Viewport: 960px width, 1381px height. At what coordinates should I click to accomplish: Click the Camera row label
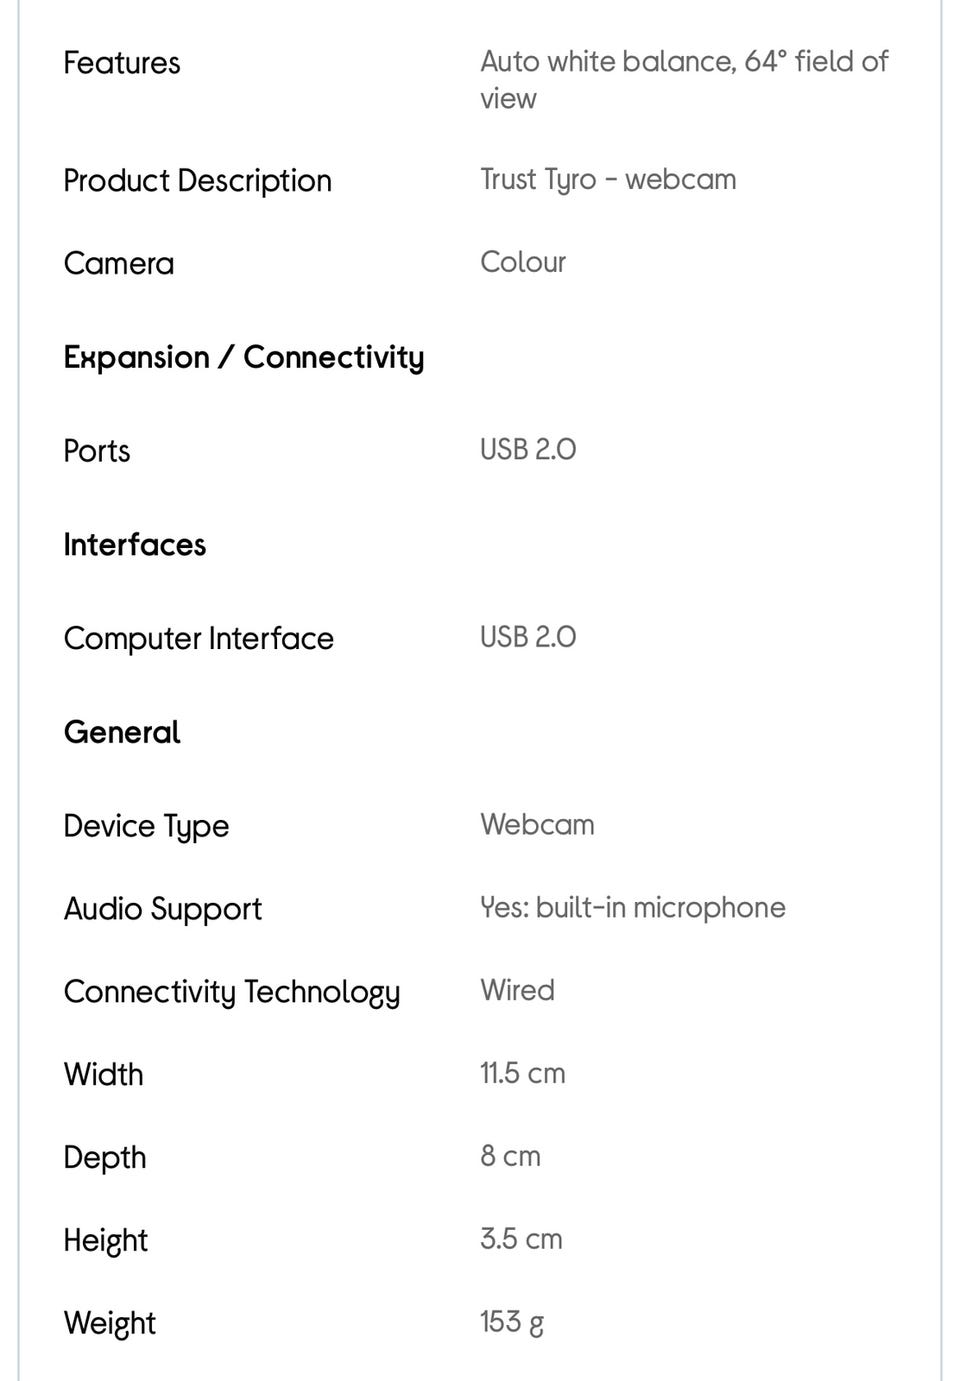(118, 264)
